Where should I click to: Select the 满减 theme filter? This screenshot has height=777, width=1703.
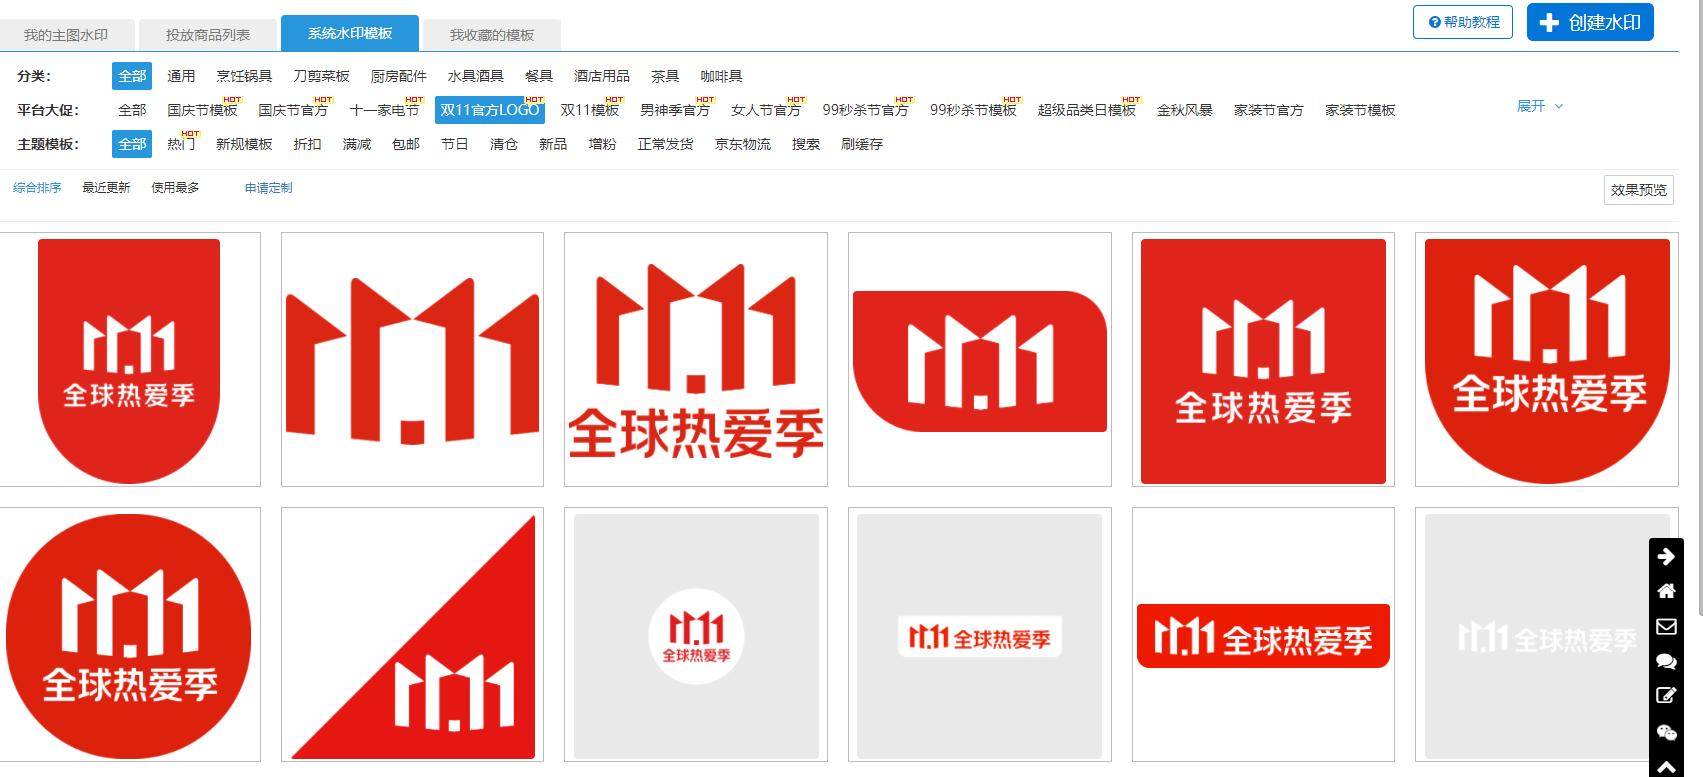tap(356, 144)
